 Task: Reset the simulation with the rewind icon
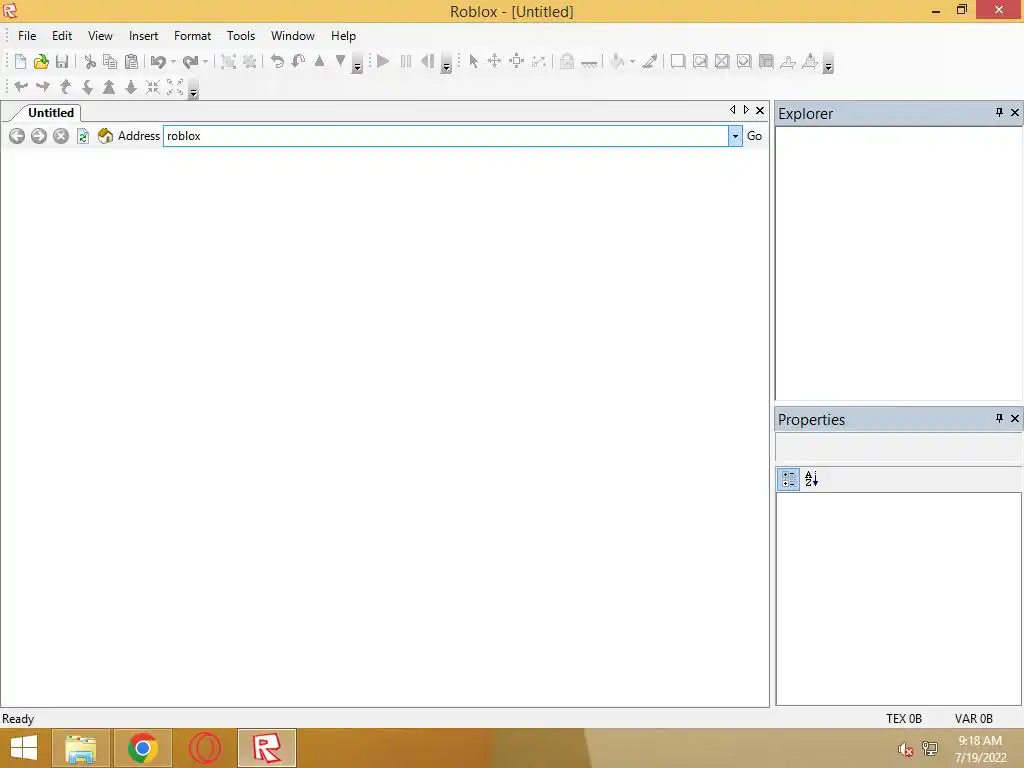[427, 61]
